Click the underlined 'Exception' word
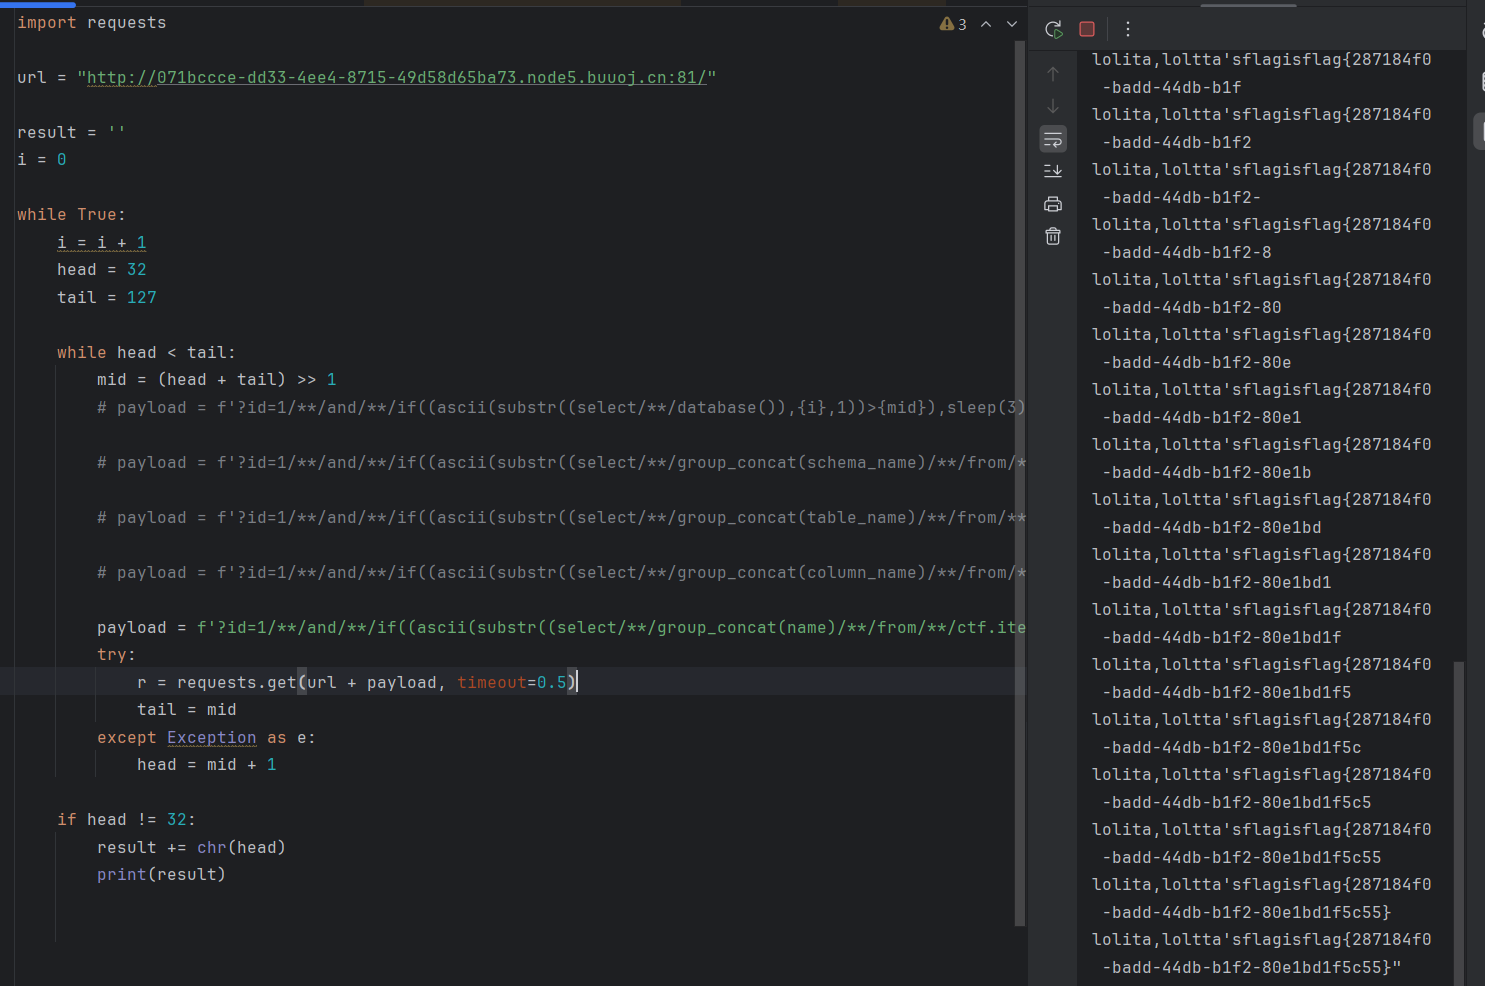The width and height of the screenshot is (1485, 986). pos(212,738)
